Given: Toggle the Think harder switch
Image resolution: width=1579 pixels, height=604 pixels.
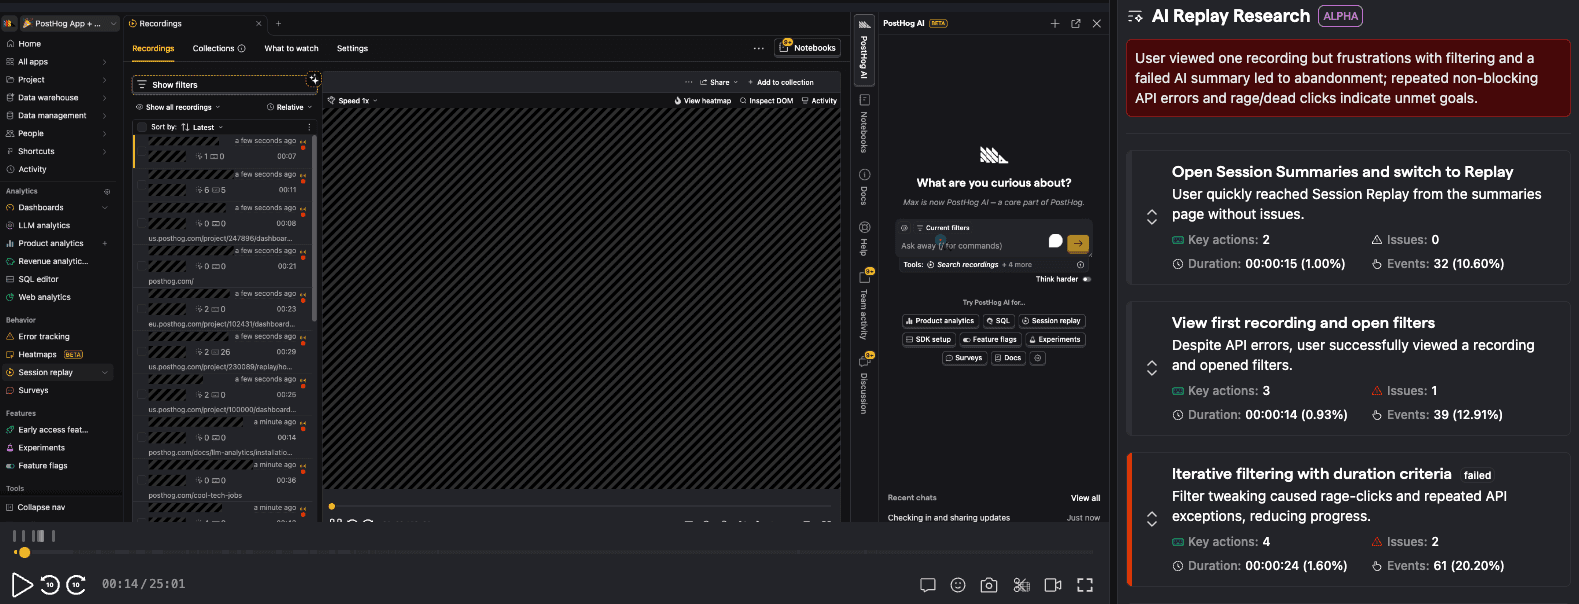Looking at the screenshot, I should pos(1087,279).
